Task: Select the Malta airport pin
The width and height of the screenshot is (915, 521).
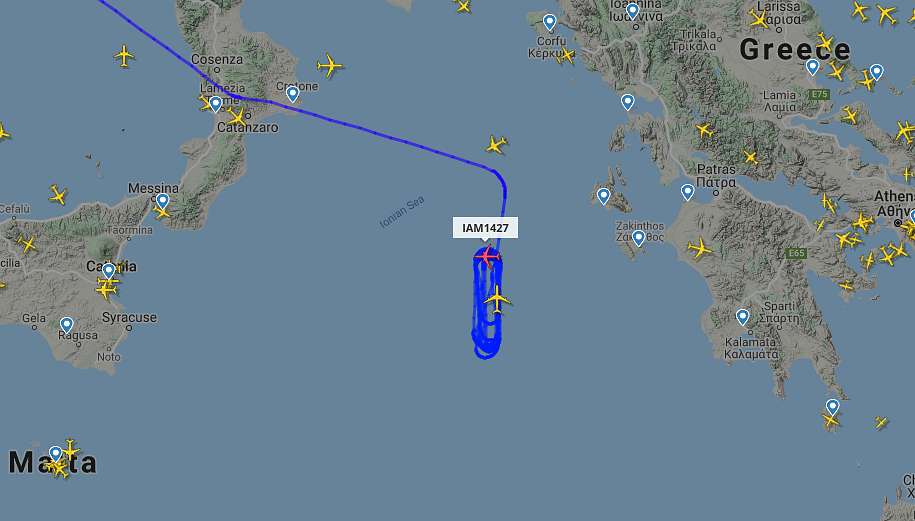Action: tap(55, 454)
